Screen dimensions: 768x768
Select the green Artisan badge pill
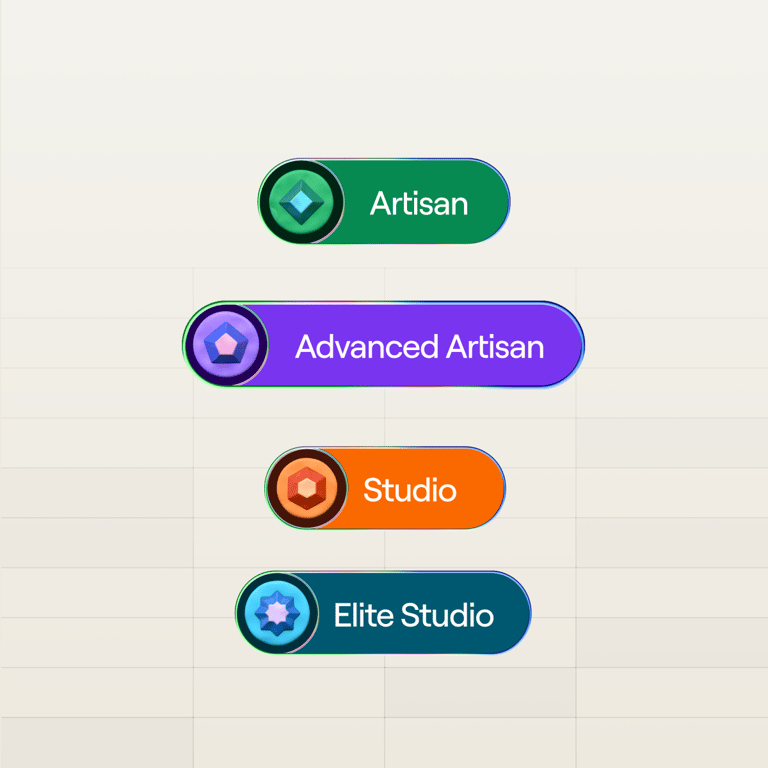click(x=384, y=201)
